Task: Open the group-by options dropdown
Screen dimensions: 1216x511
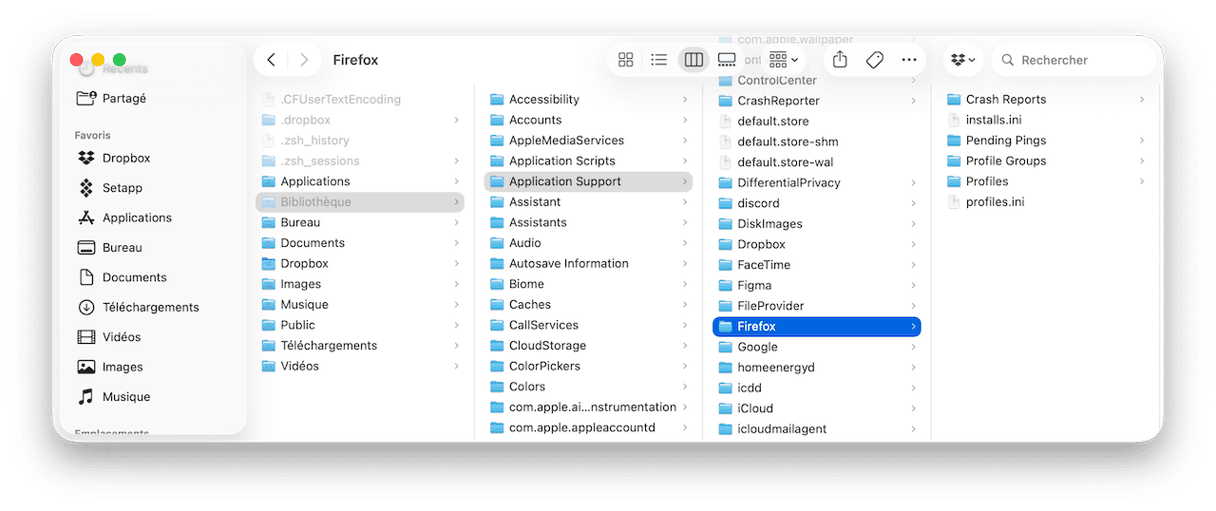Action: click(x=783, y=60)
